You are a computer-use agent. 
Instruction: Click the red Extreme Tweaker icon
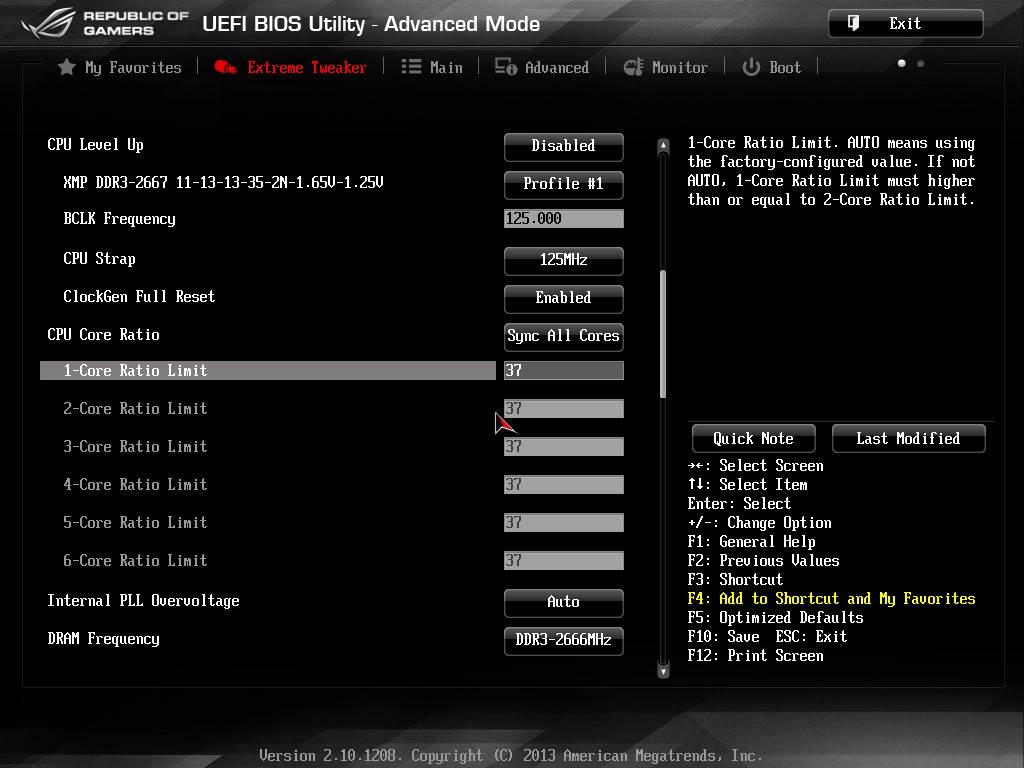point(225,67)
